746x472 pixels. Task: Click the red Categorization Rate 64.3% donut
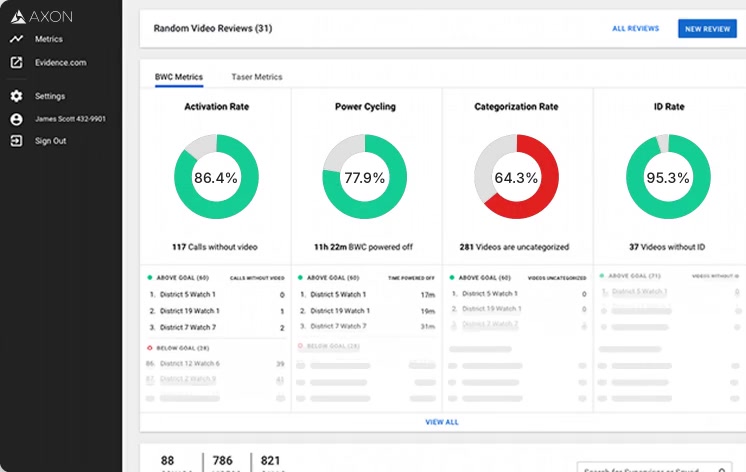tap(516, 177)
